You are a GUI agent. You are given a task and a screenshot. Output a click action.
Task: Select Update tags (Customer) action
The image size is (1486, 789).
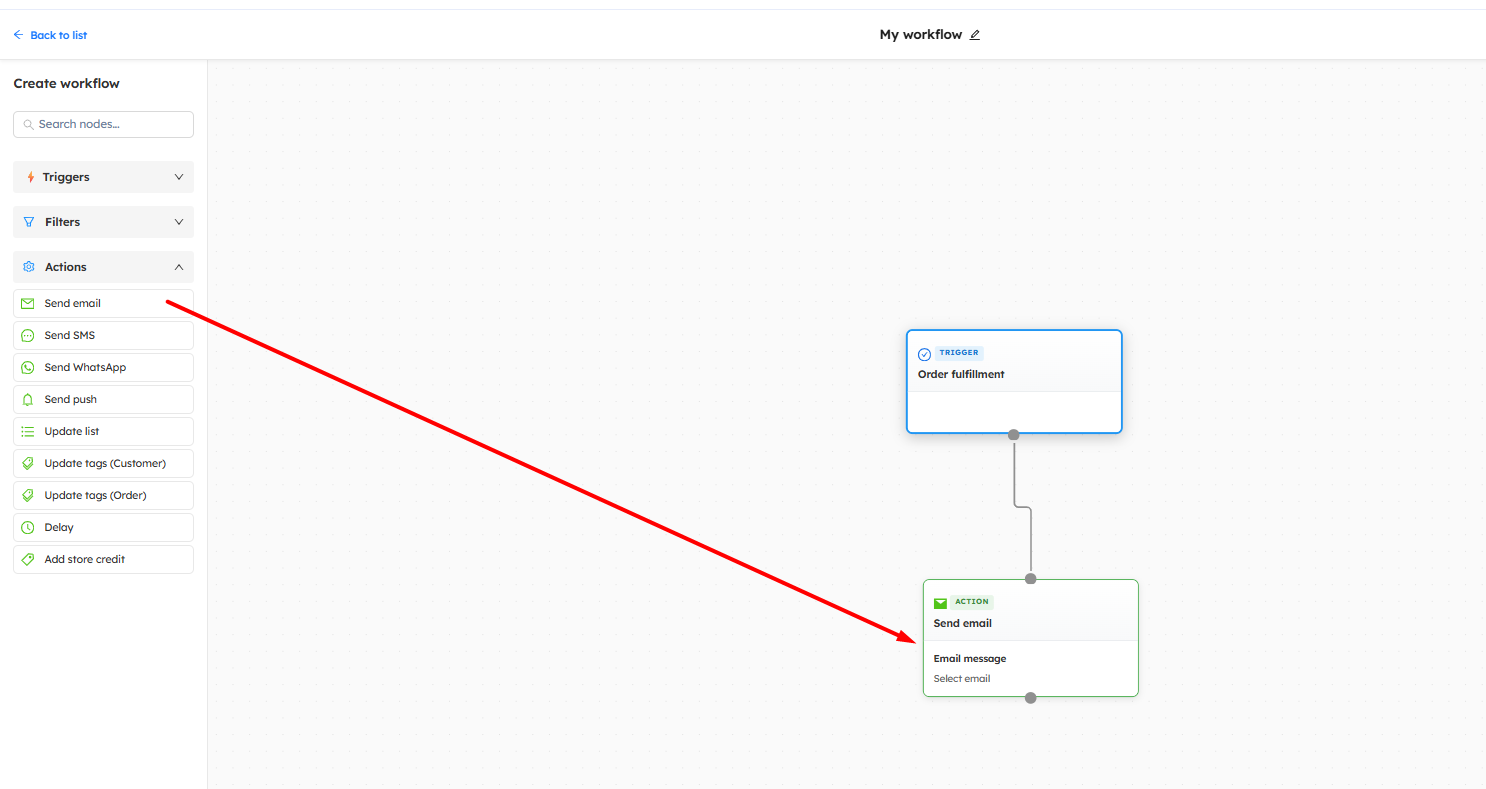click(104, 464)
